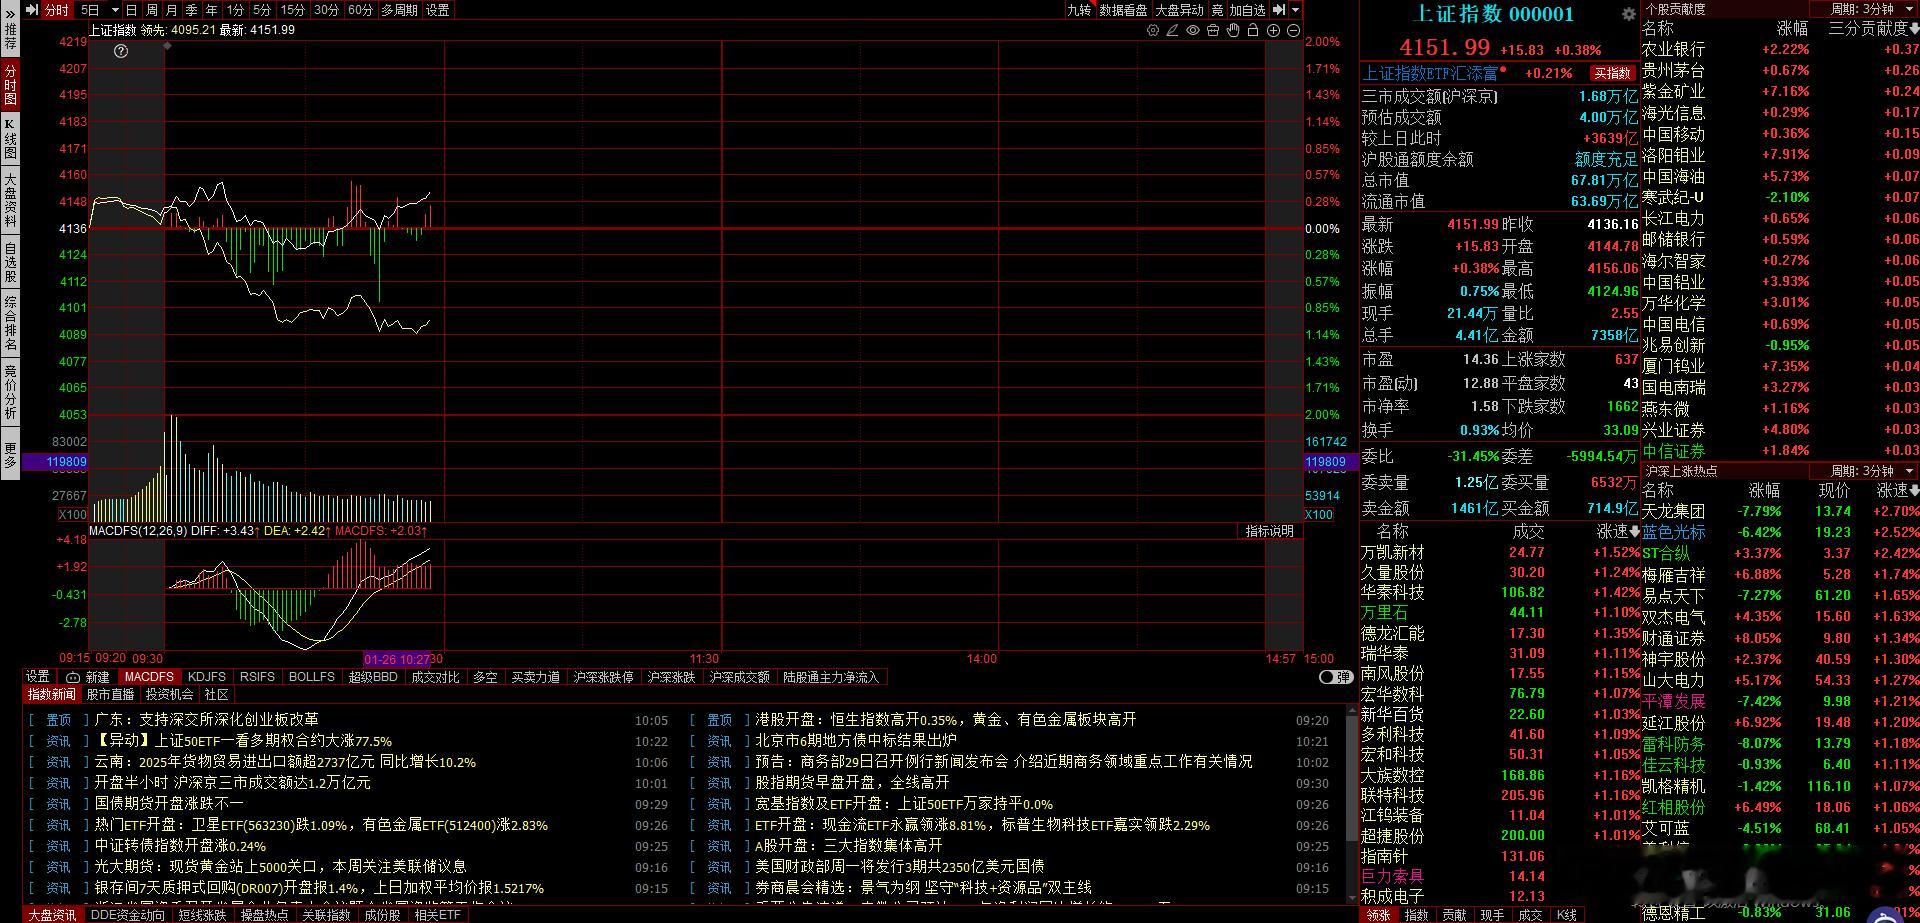Image resolution: width=1920 pixels, height=923 pixels.
Task: Open the top toolbar 设置 button
Action: click(438, 10)
